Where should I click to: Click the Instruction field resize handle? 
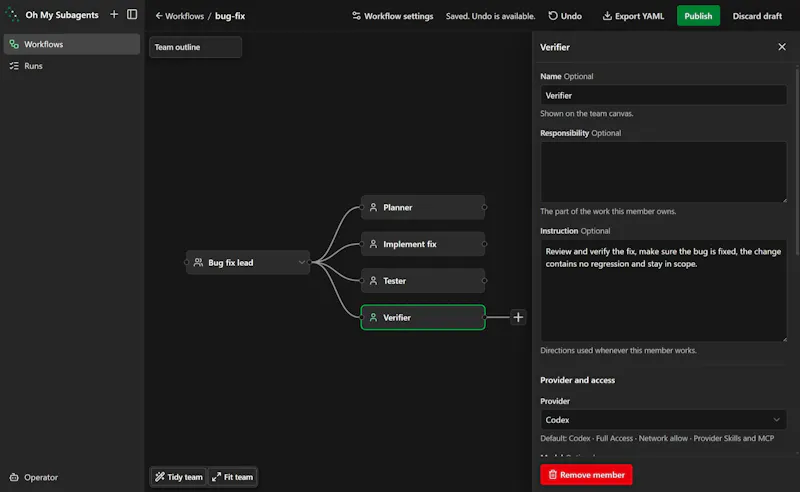point(784,338)
